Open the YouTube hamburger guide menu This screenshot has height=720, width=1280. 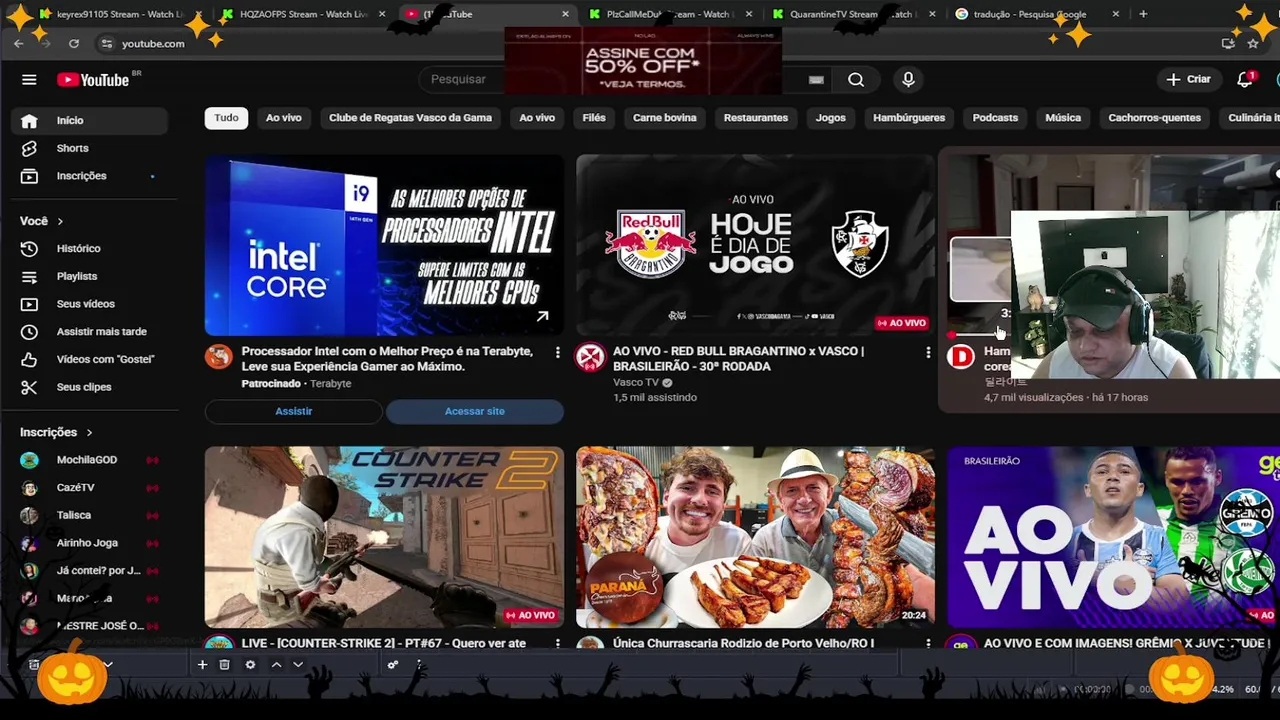point(29,80)
